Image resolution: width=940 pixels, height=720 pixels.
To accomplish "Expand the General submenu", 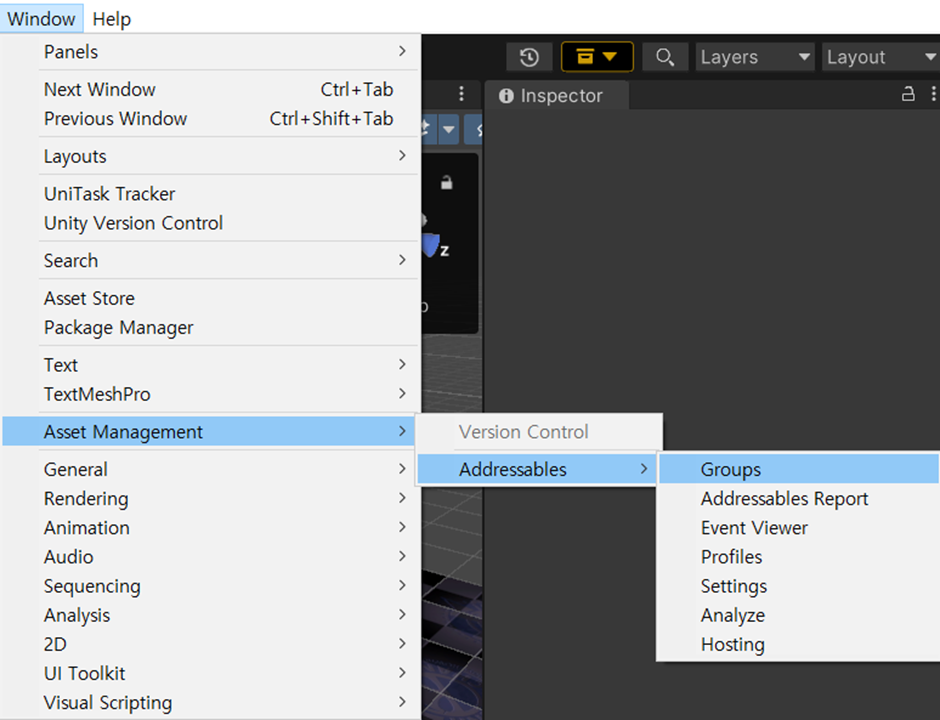I will (210, 469).
